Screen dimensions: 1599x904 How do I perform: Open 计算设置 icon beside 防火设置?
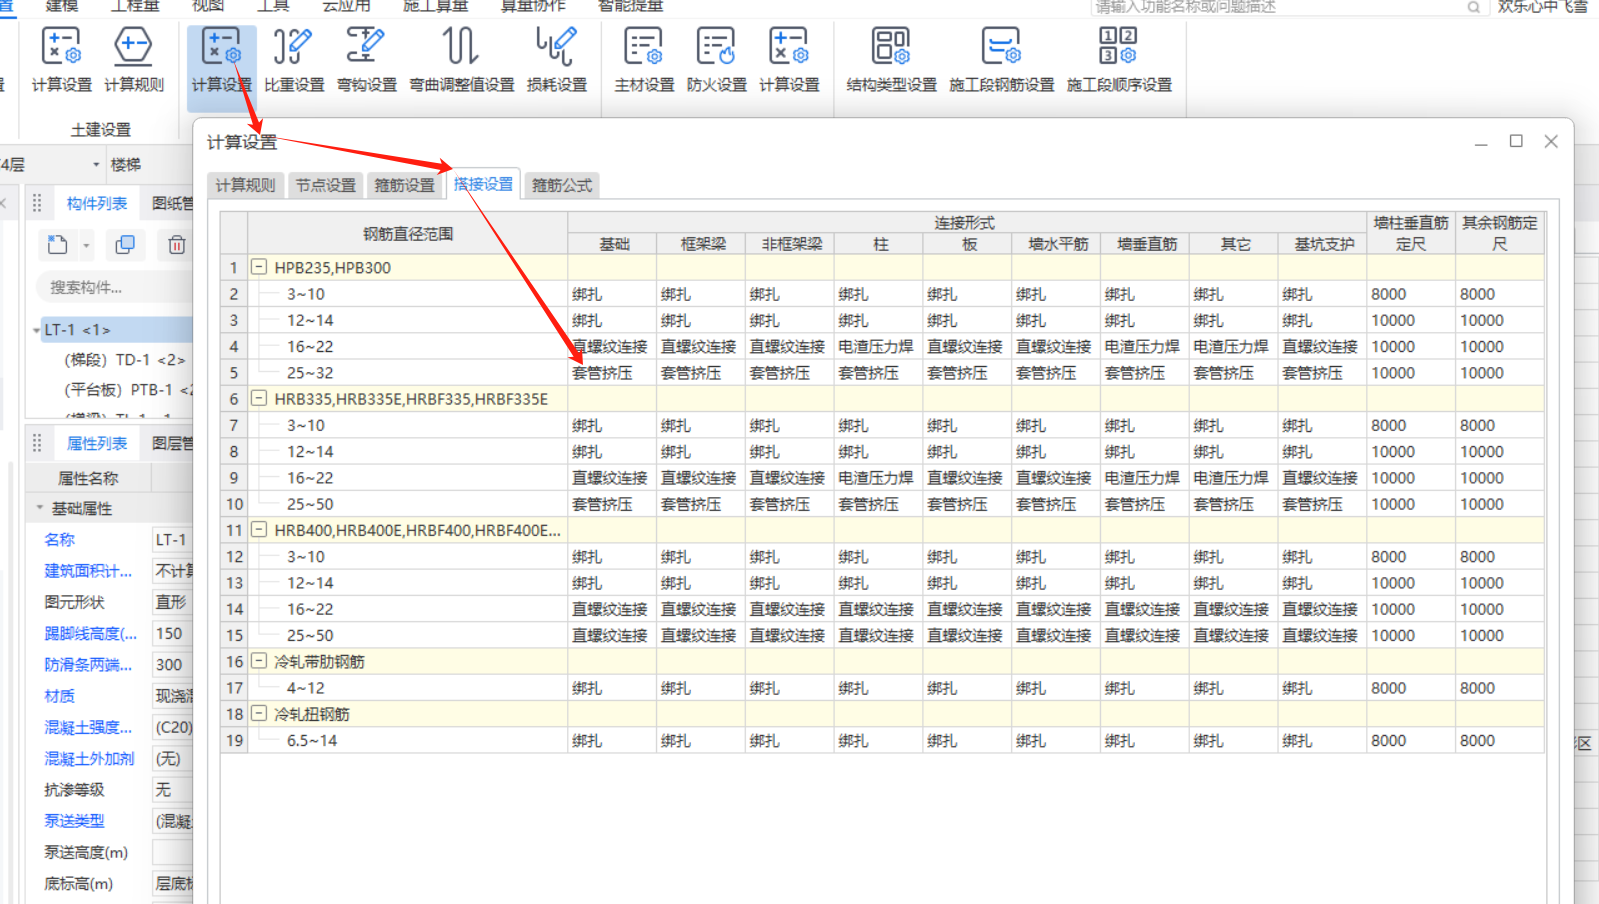point(789,60)
